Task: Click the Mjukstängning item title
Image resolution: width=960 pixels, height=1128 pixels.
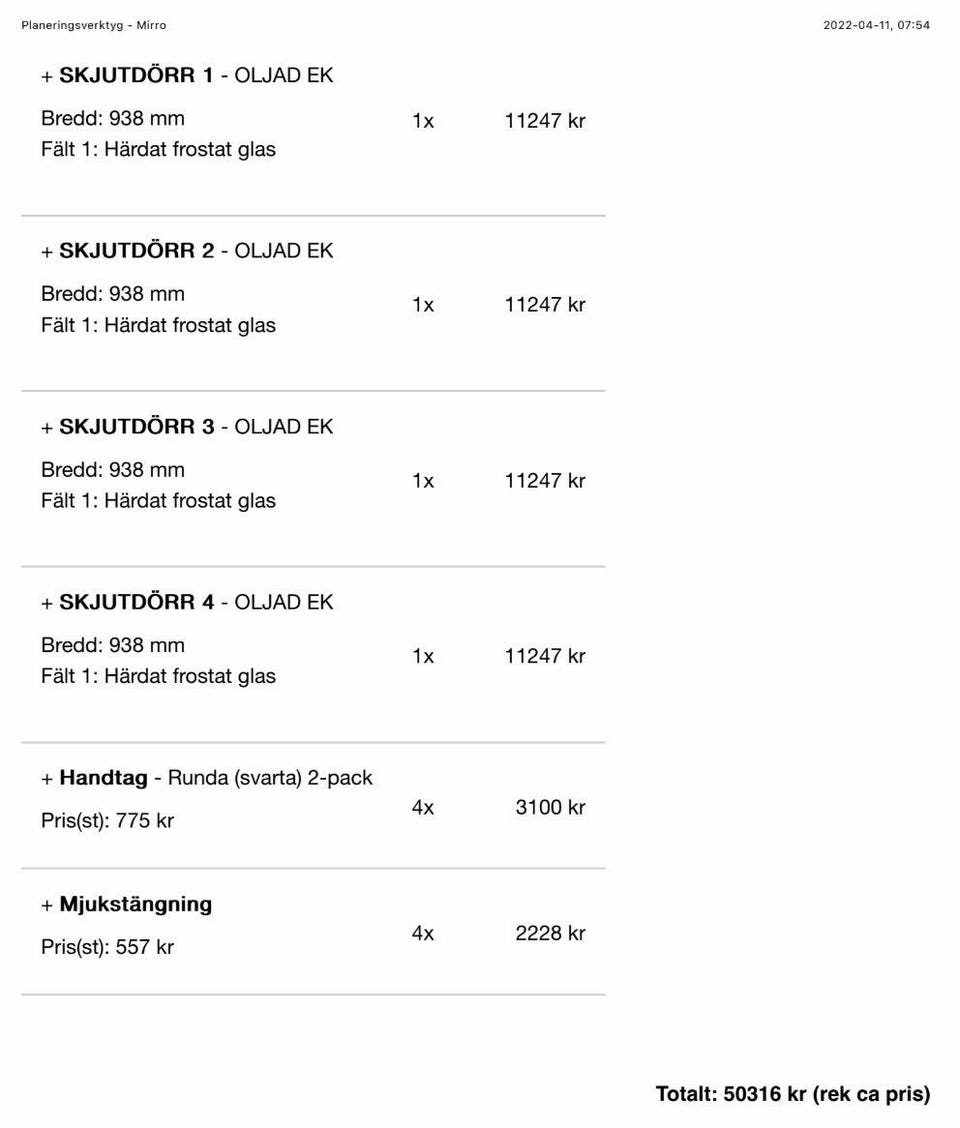Action: coord(135,904)
